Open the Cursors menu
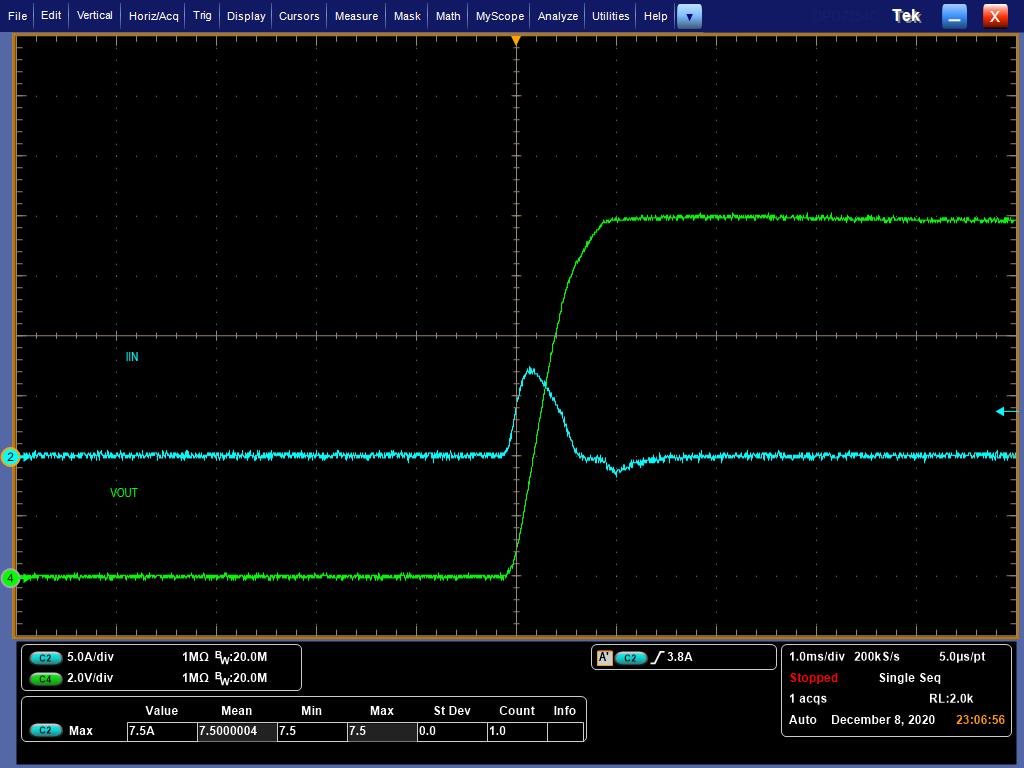The width and height of the screenshot is (1024, 768). point(299,16)
